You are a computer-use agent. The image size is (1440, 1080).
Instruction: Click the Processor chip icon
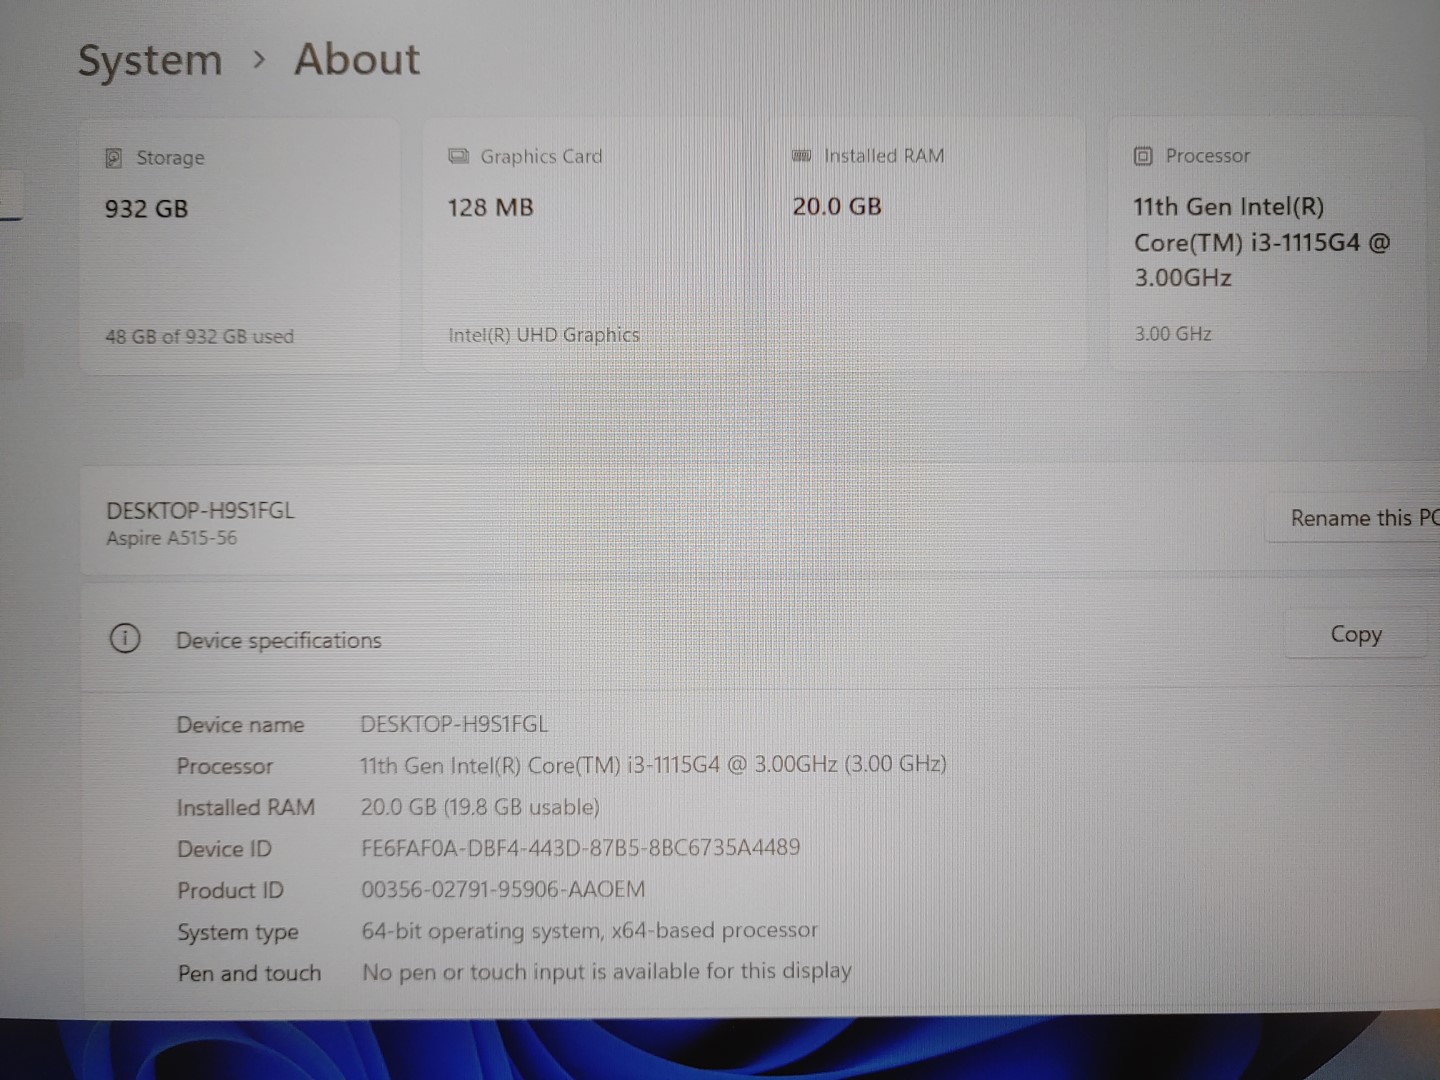[1143, 156]
